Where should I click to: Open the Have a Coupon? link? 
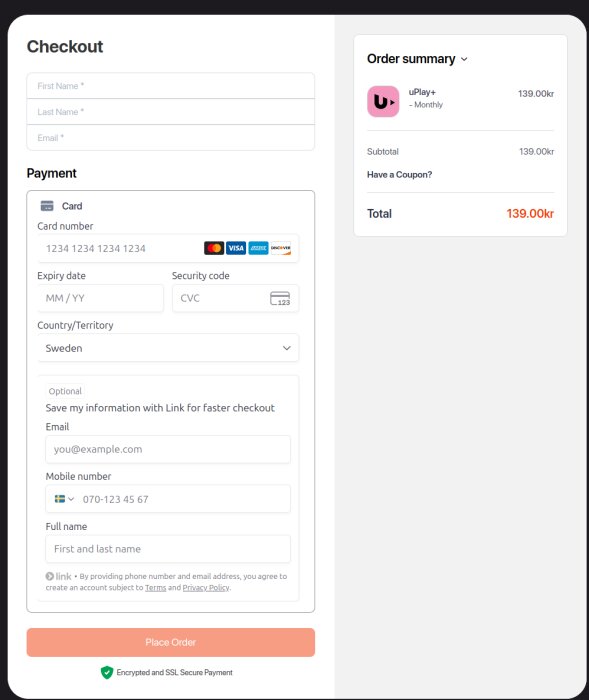[399, 175]
